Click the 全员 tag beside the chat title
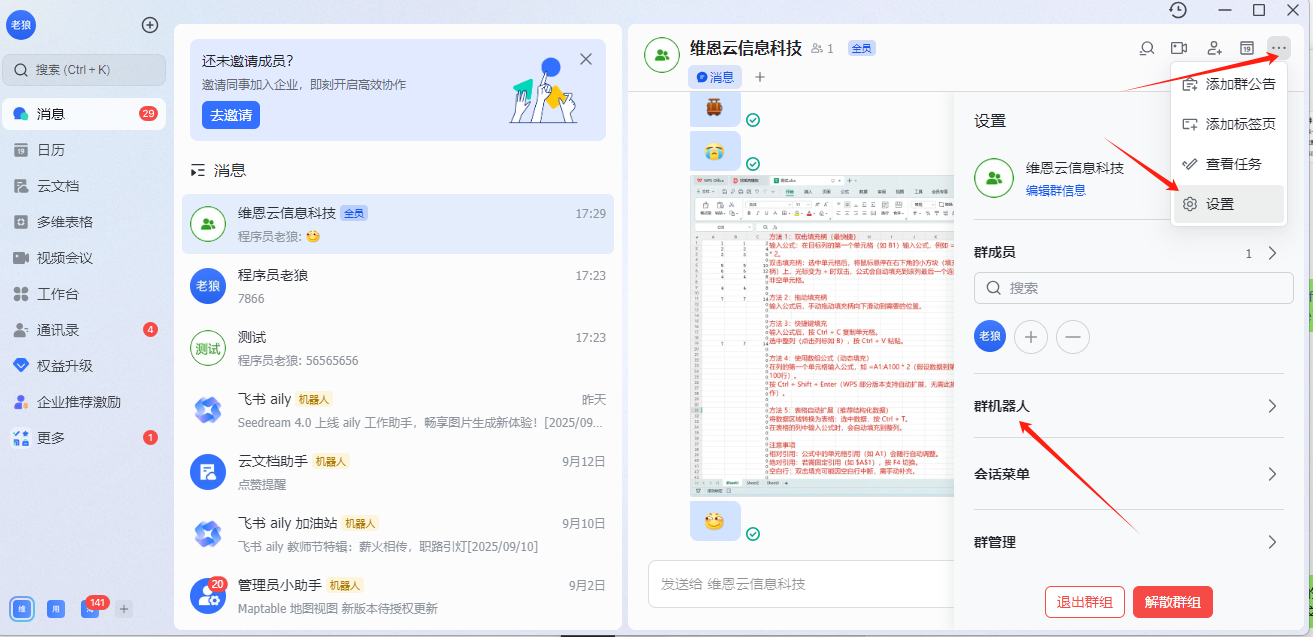1313x637 pixels. click(861, 48)
